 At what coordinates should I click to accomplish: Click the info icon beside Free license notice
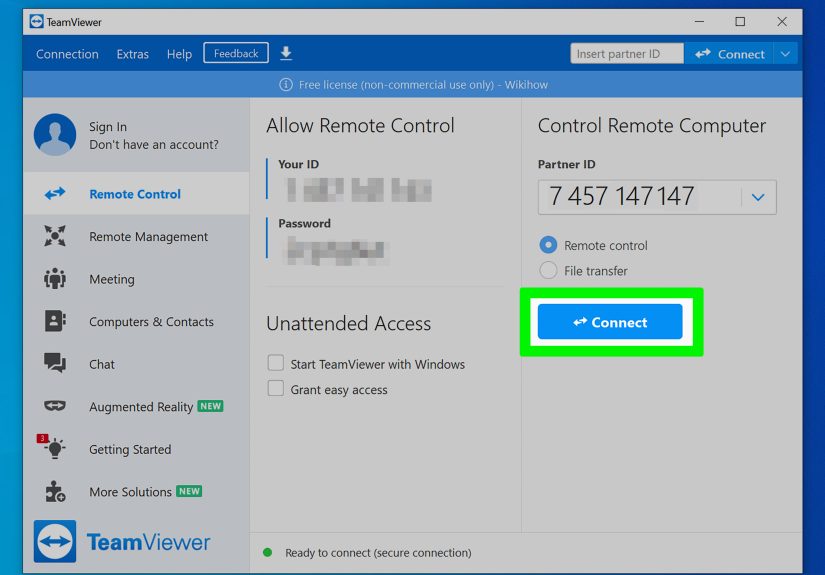(x=286, y=85)
